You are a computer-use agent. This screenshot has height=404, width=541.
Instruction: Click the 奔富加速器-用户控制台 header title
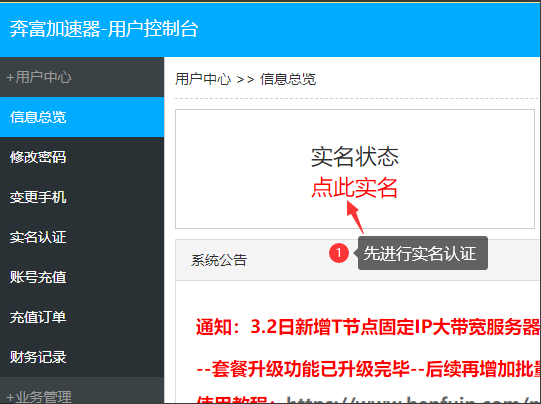104,28
